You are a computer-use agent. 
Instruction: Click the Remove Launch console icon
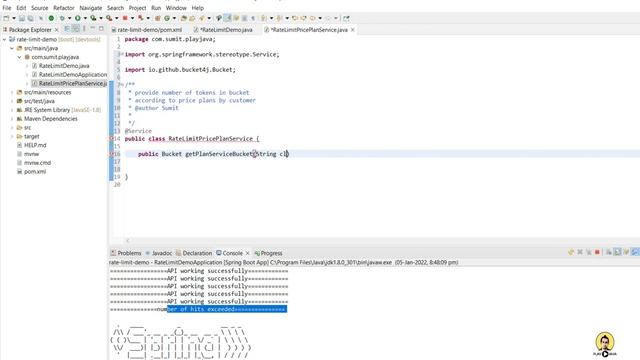pyautogui.click(x=580, y=252)
